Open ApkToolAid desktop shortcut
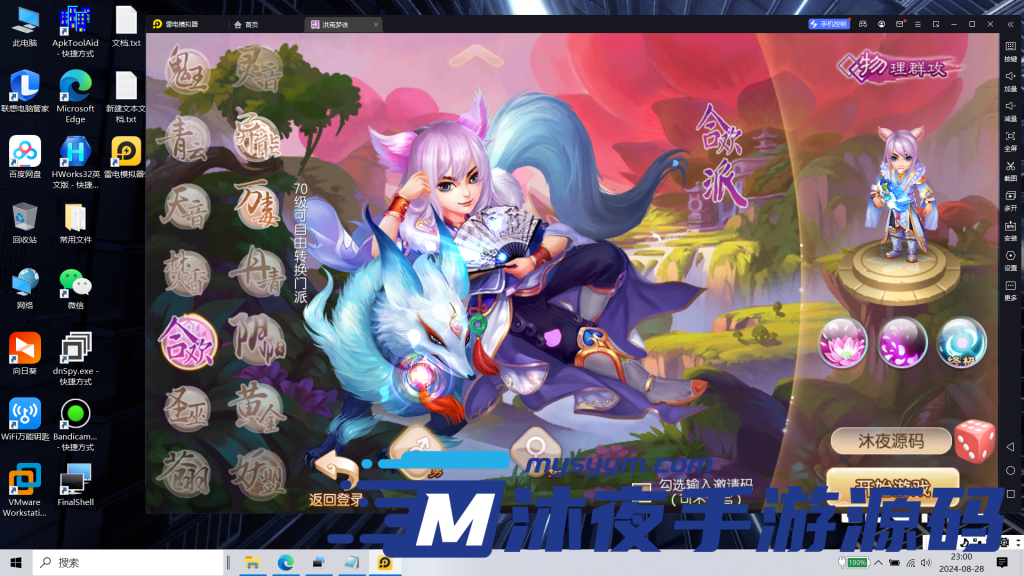The height and width of the screenshot is (576, 1024). [75, 31]
